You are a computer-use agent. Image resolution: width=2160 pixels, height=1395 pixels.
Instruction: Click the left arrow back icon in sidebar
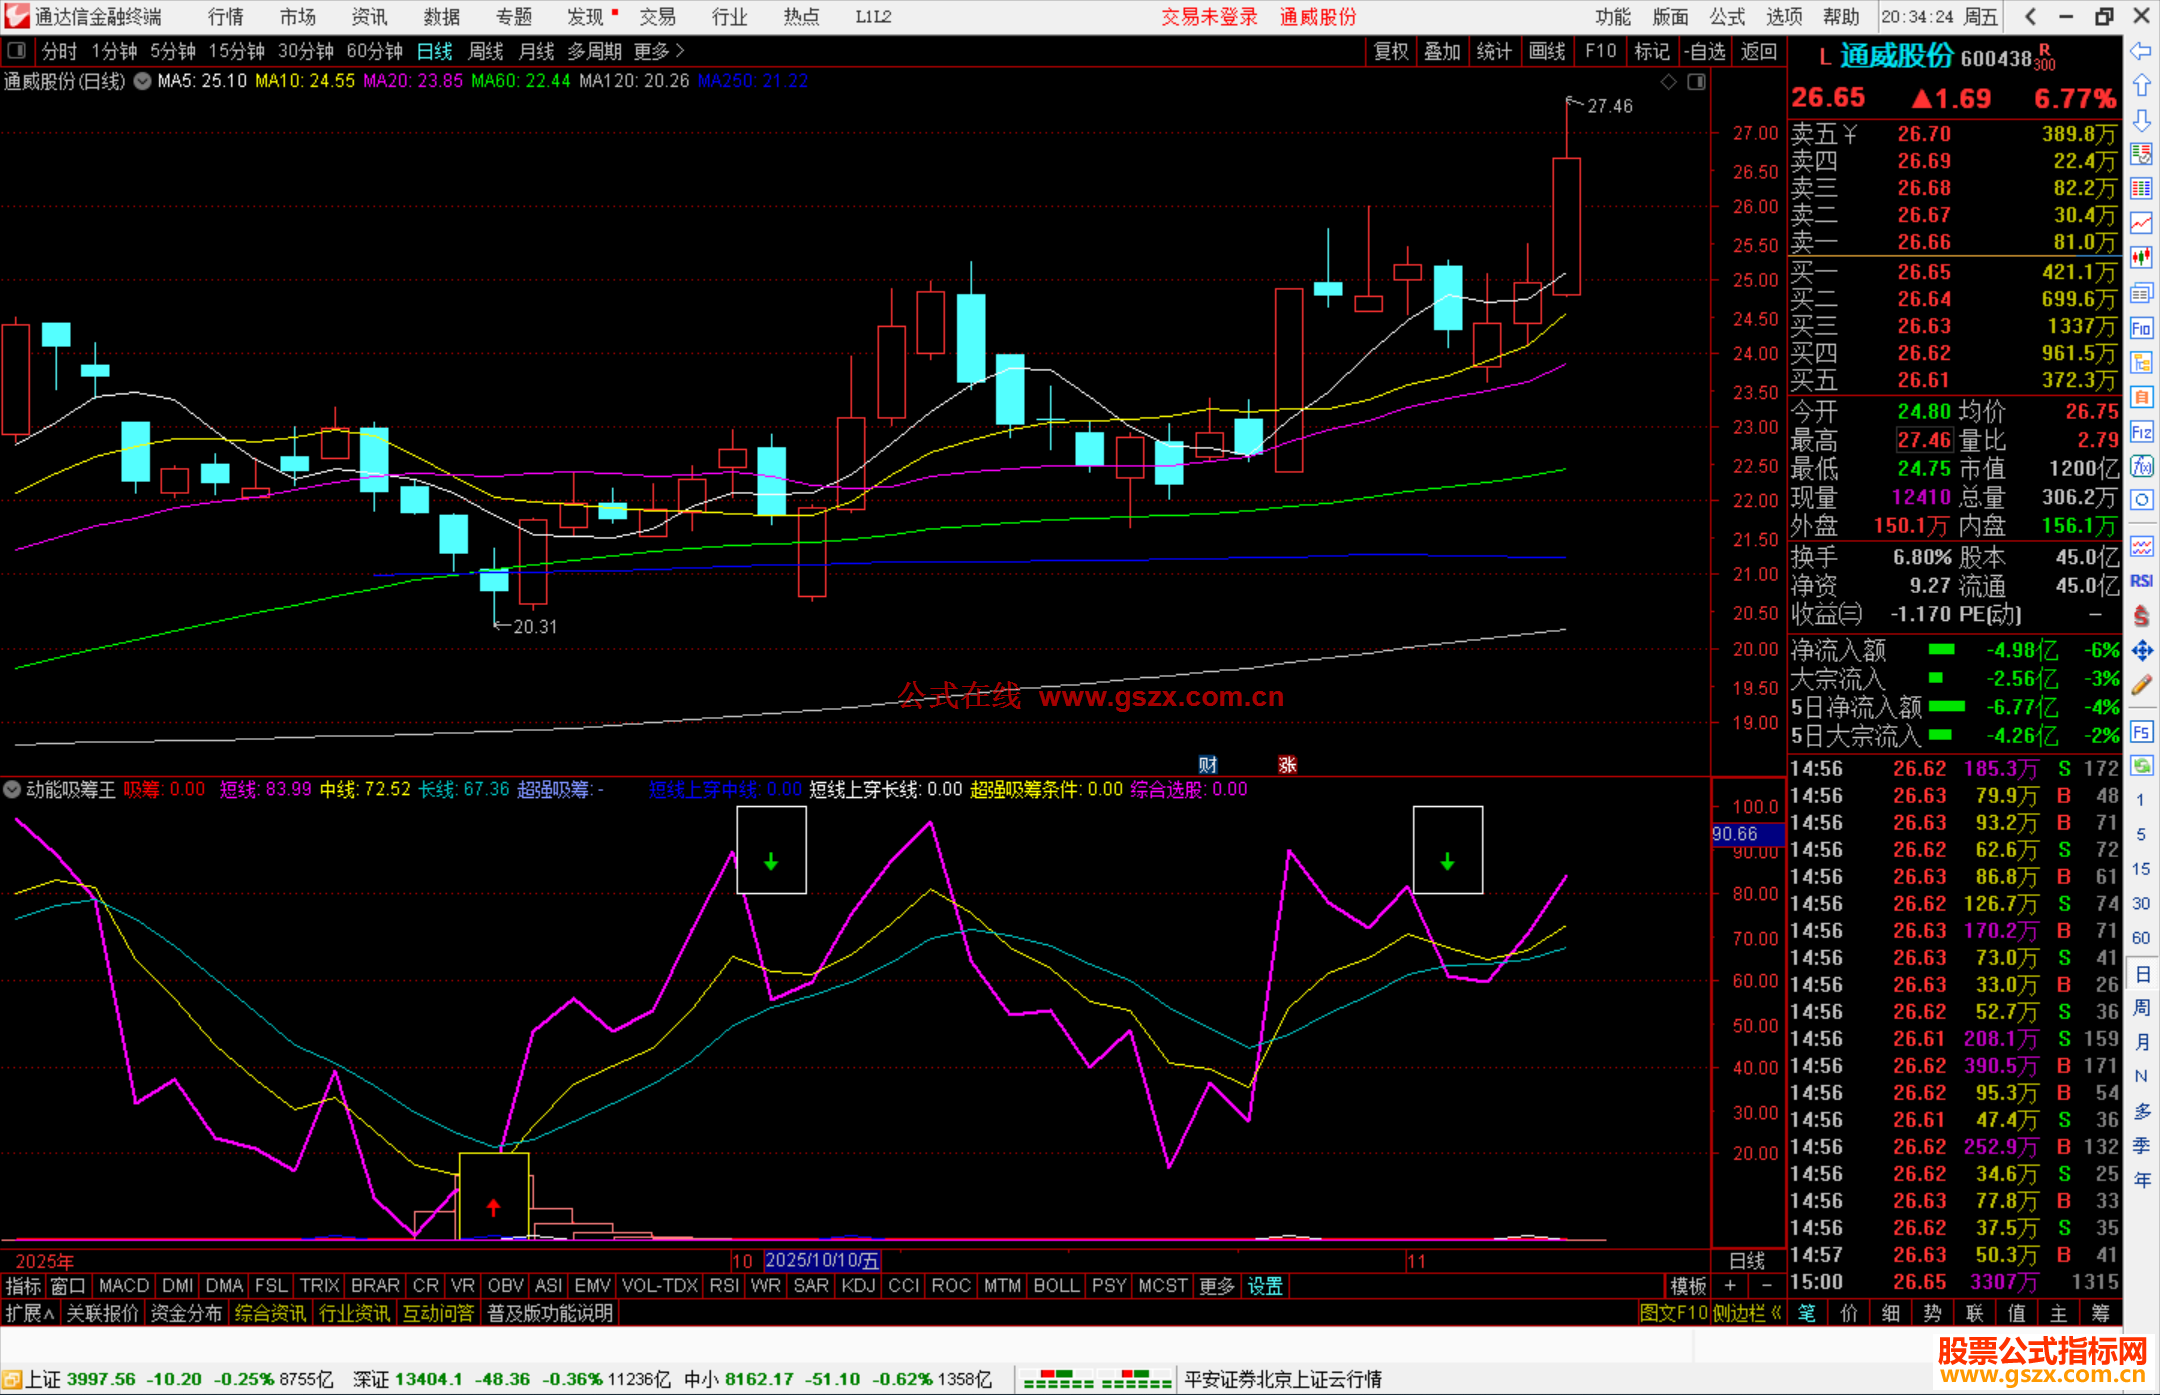[x=2141, y=51]
